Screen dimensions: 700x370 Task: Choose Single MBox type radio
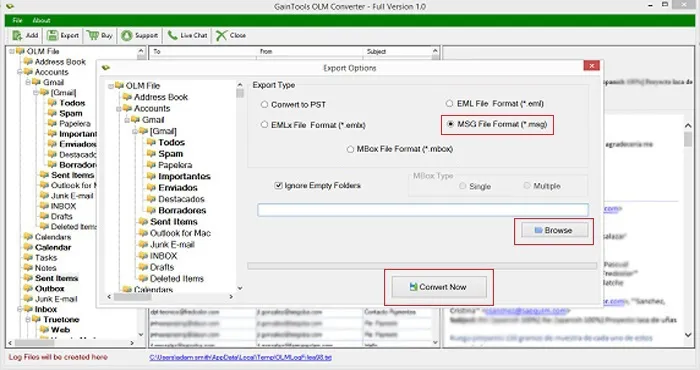tap(462, 186)
